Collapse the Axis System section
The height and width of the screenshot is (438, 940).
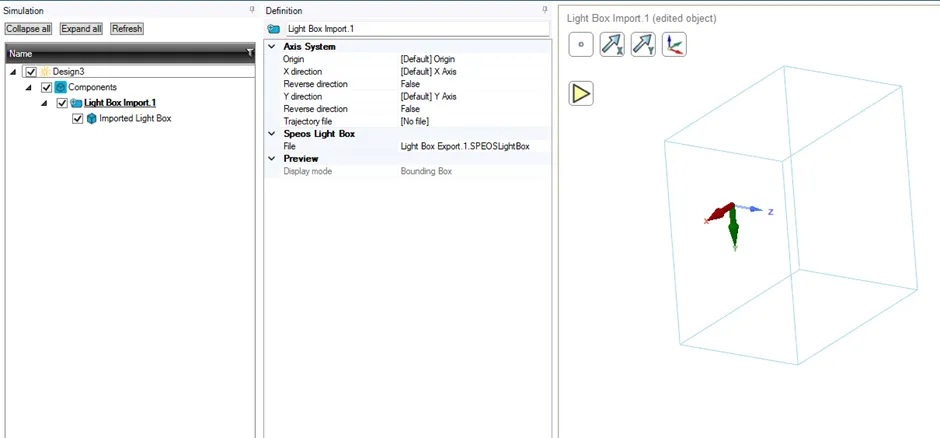[x=272, y=47]
